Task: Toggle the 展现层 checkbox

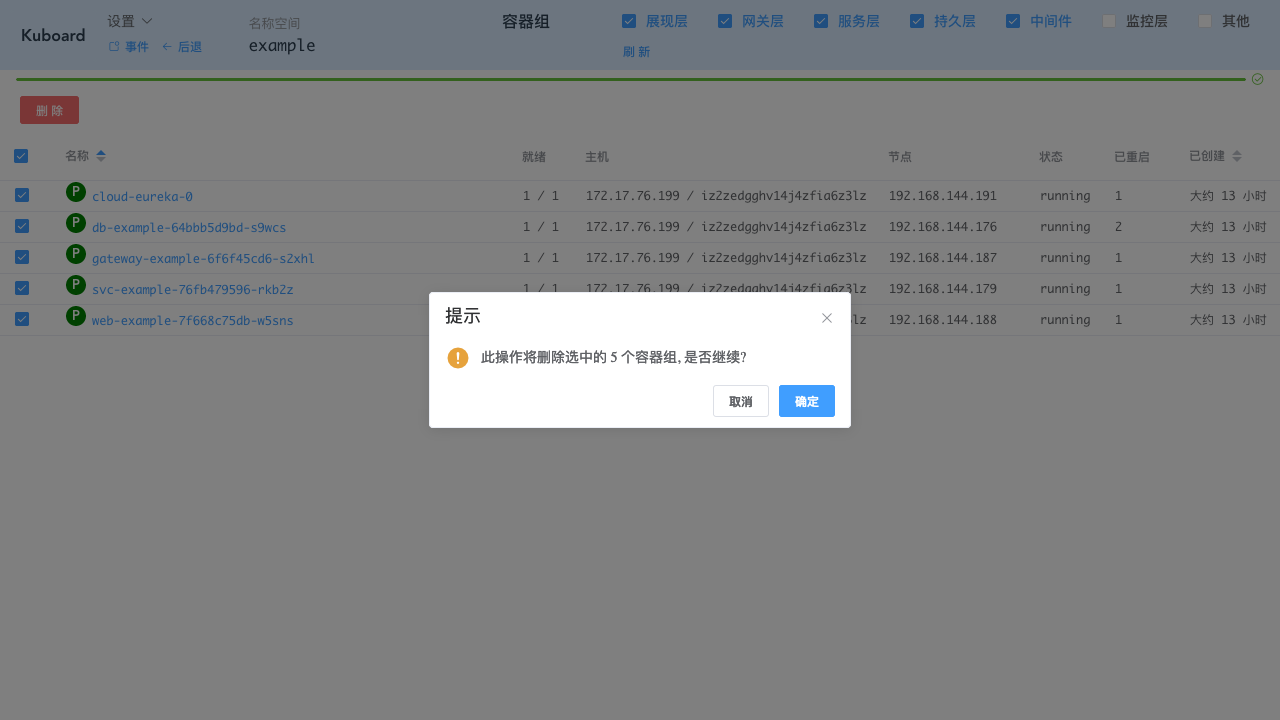Action: pos(629,21)
